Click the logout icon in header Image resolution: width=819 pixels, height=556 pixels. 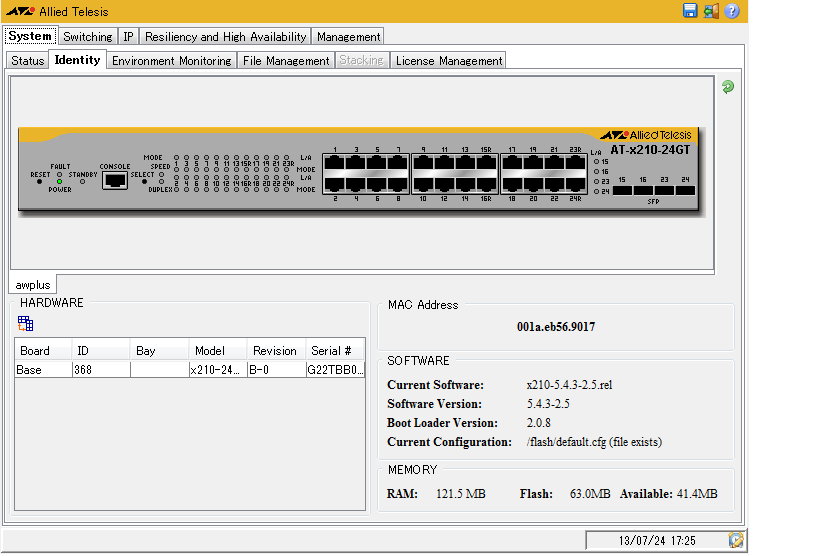(x=711, y=11)
